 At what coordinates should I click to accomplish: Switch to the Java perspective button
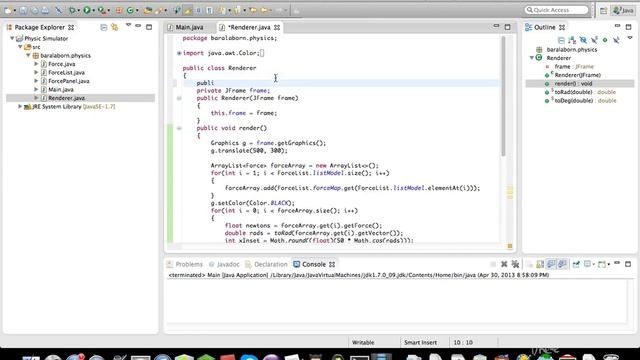(623, 11)
